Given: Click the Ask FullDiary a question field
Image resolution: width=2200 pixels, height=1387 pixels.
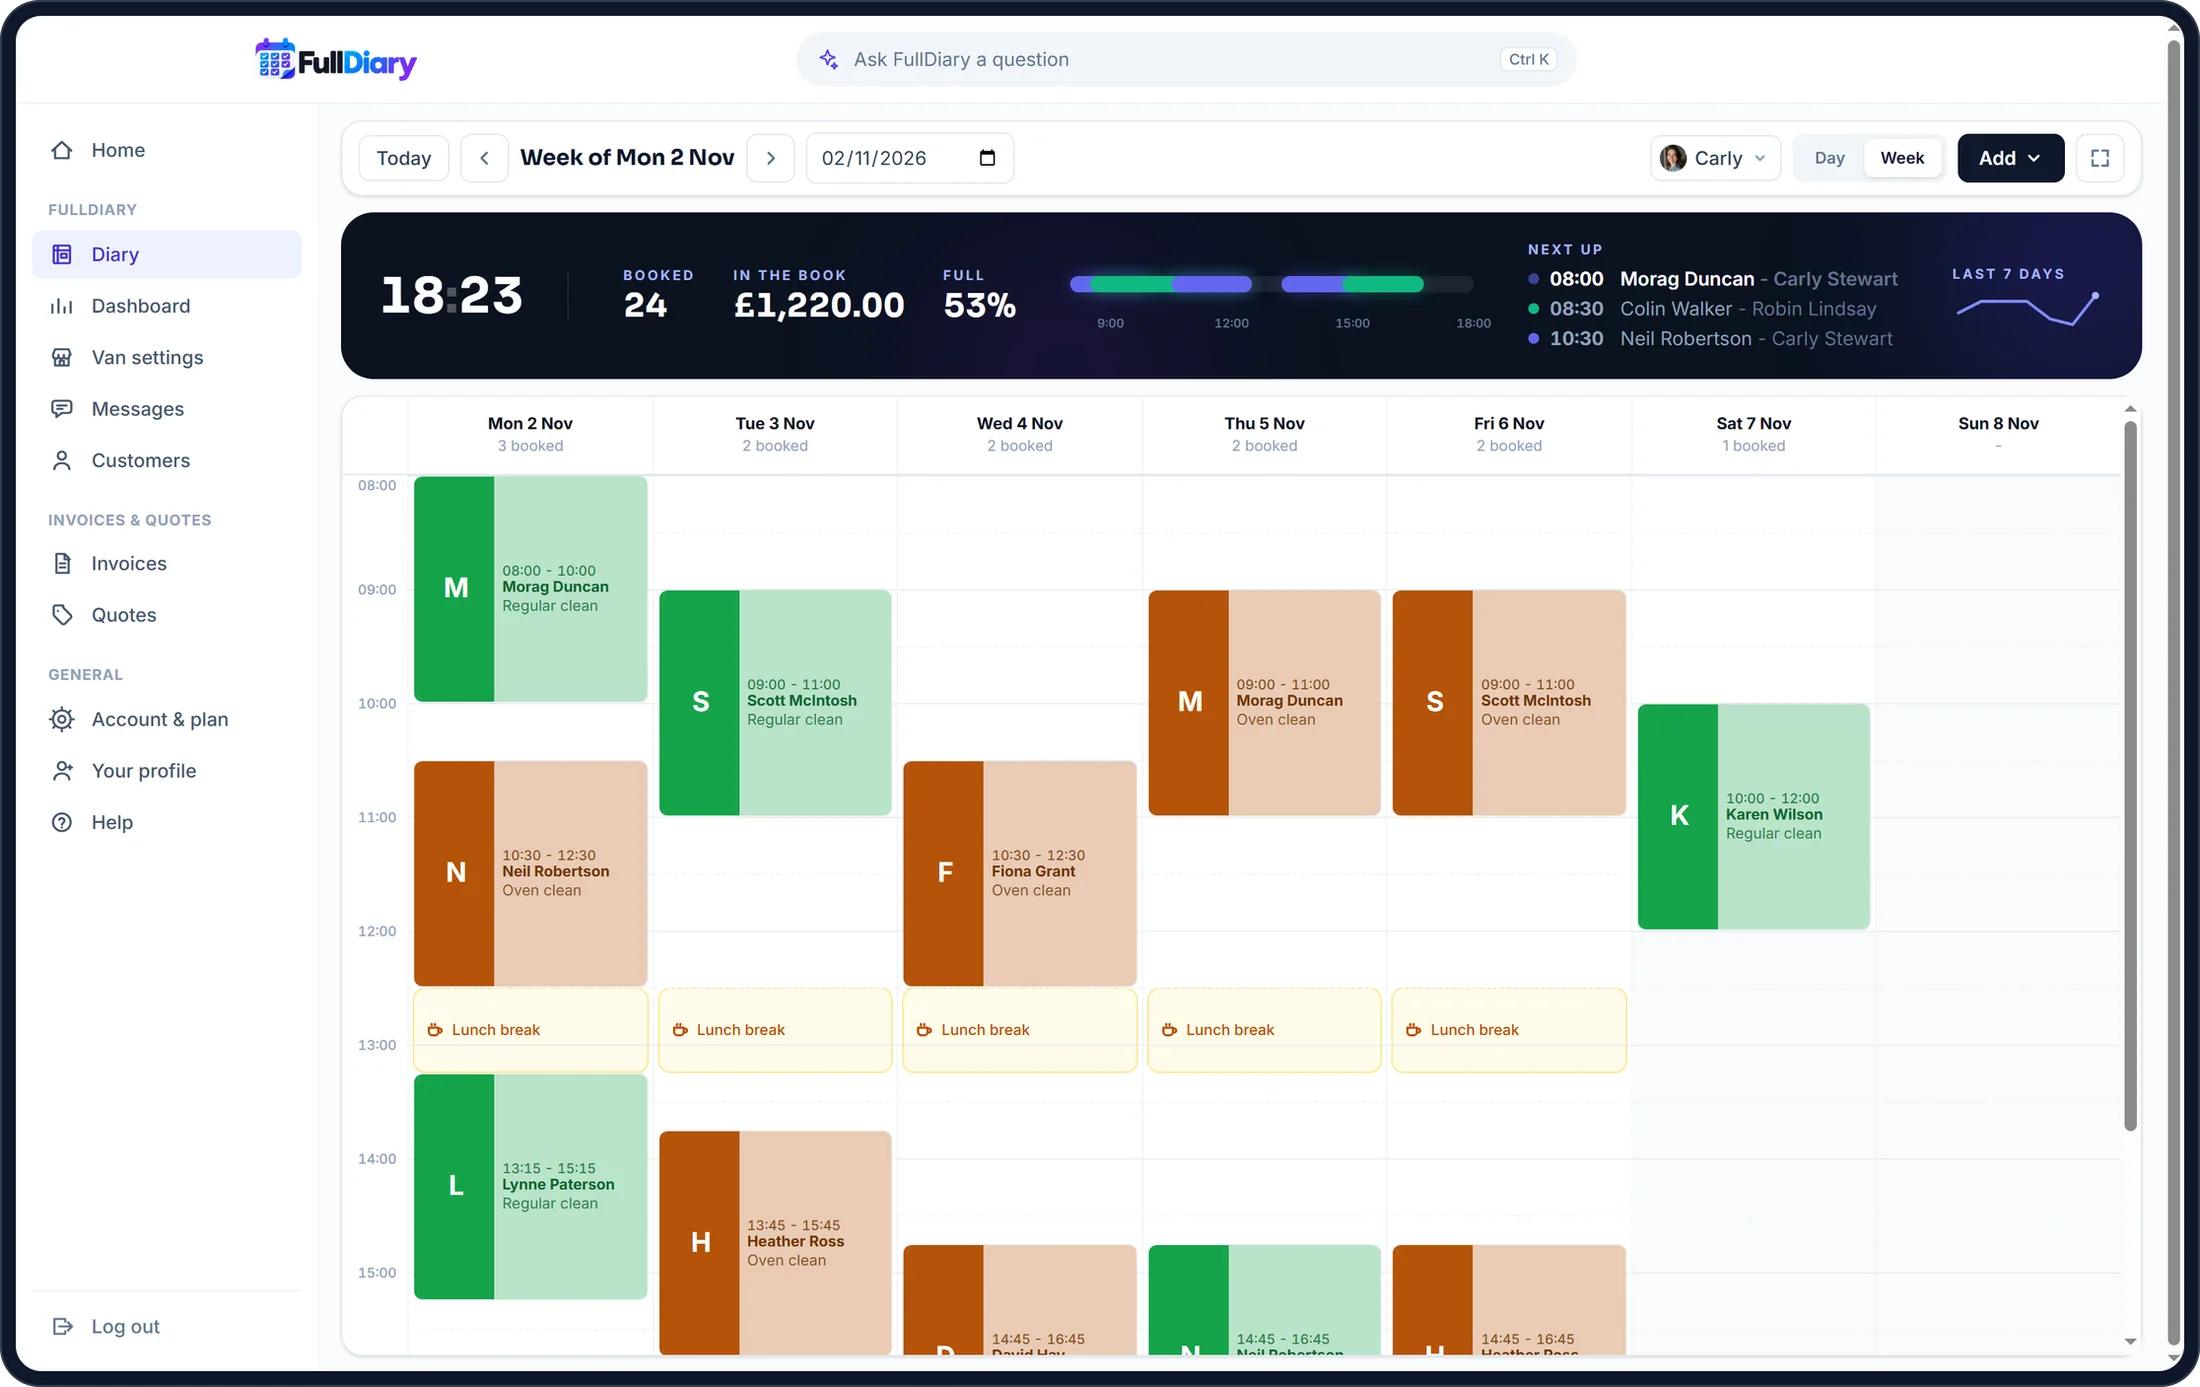Looking at the screenshot, I should click(x=1186, y=59).
